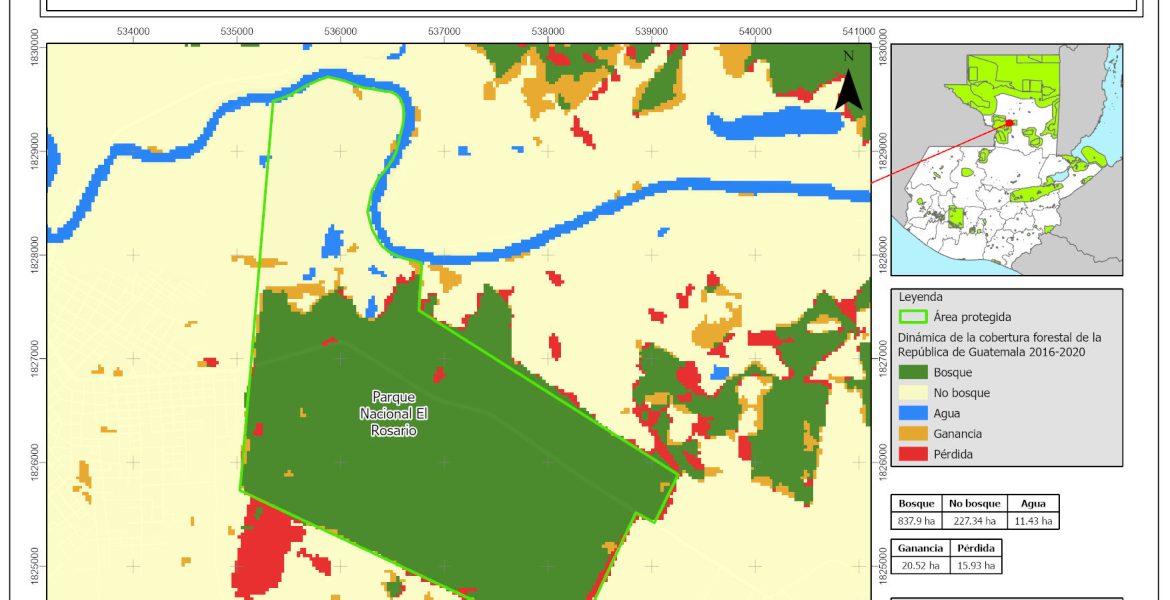Click the red location dot on inset map
Viewport: 1170px width, 600px height.
(x=1009, y=123)
